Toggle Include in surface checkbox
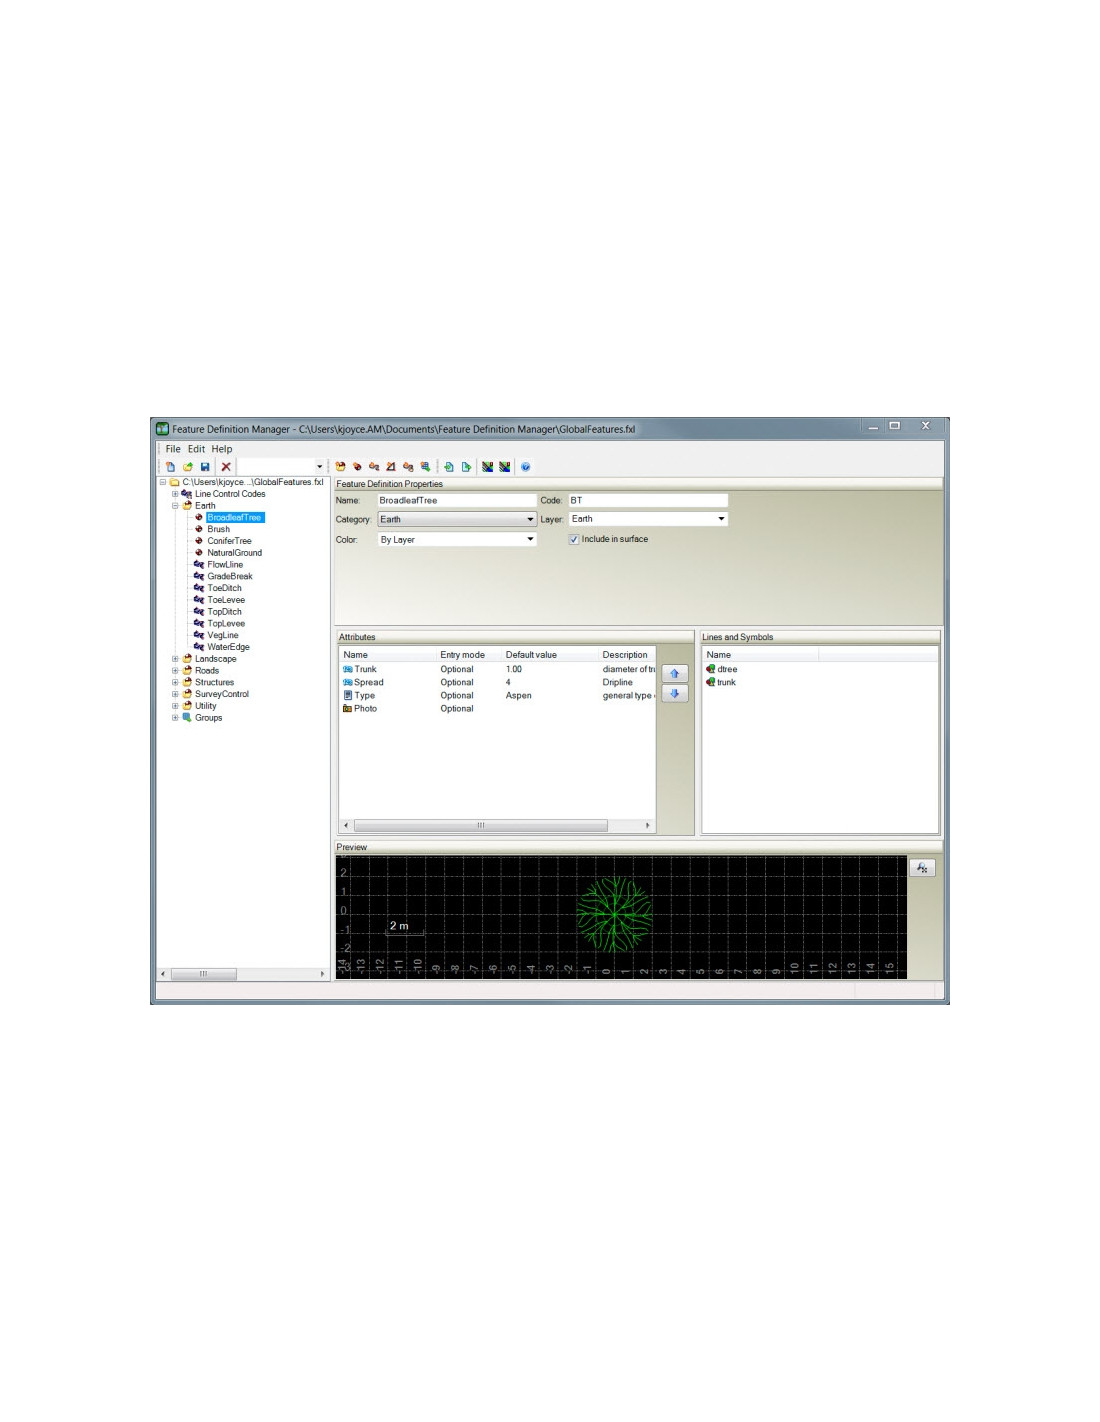Viewport: 1100px width, 1422px height. point(574,539)
